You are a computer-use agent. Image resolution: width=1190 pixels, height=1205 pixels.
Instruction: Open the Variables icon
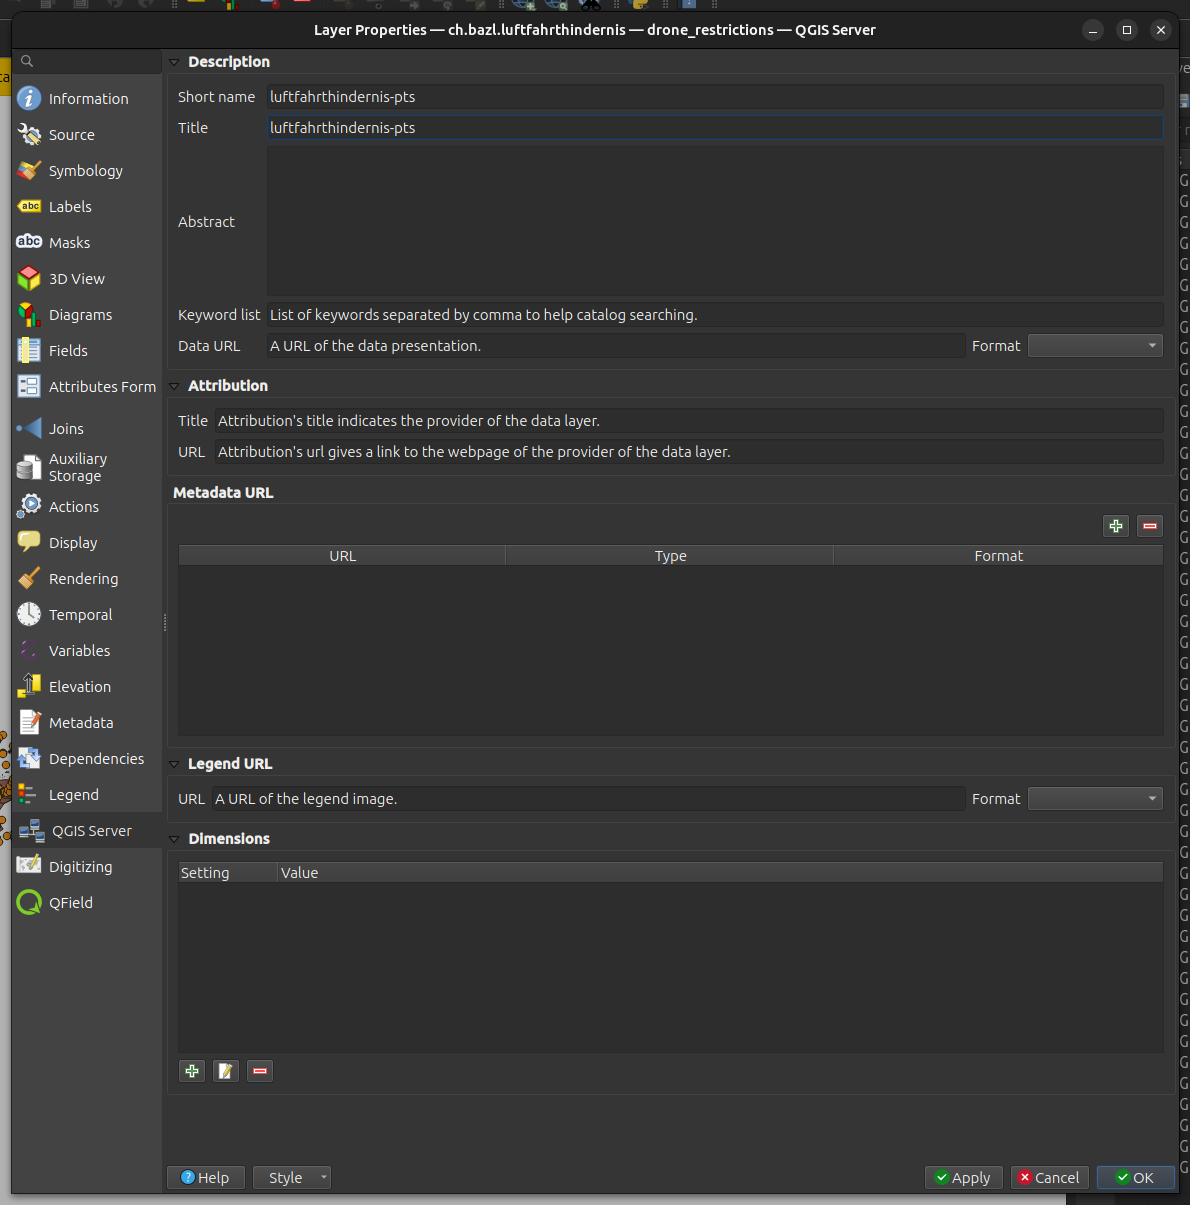click(29, 650)
